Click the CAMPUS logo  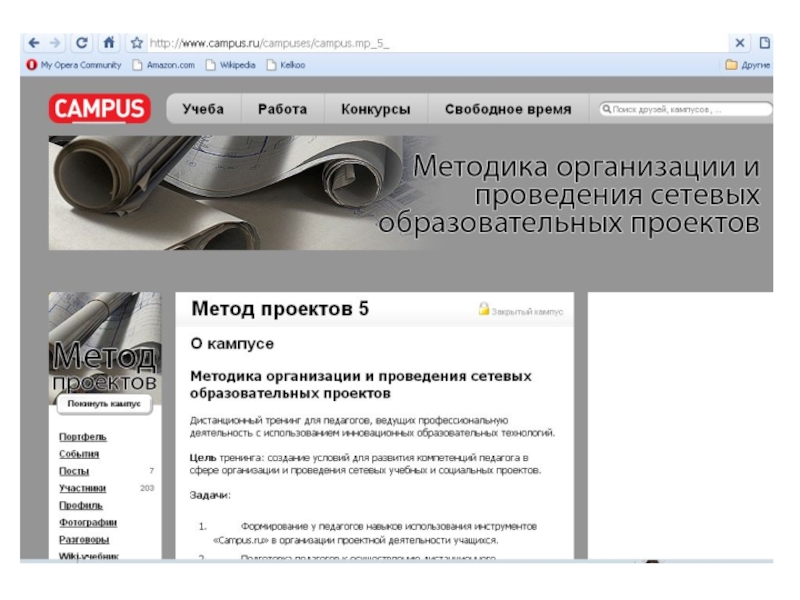(x=99, y=109)
